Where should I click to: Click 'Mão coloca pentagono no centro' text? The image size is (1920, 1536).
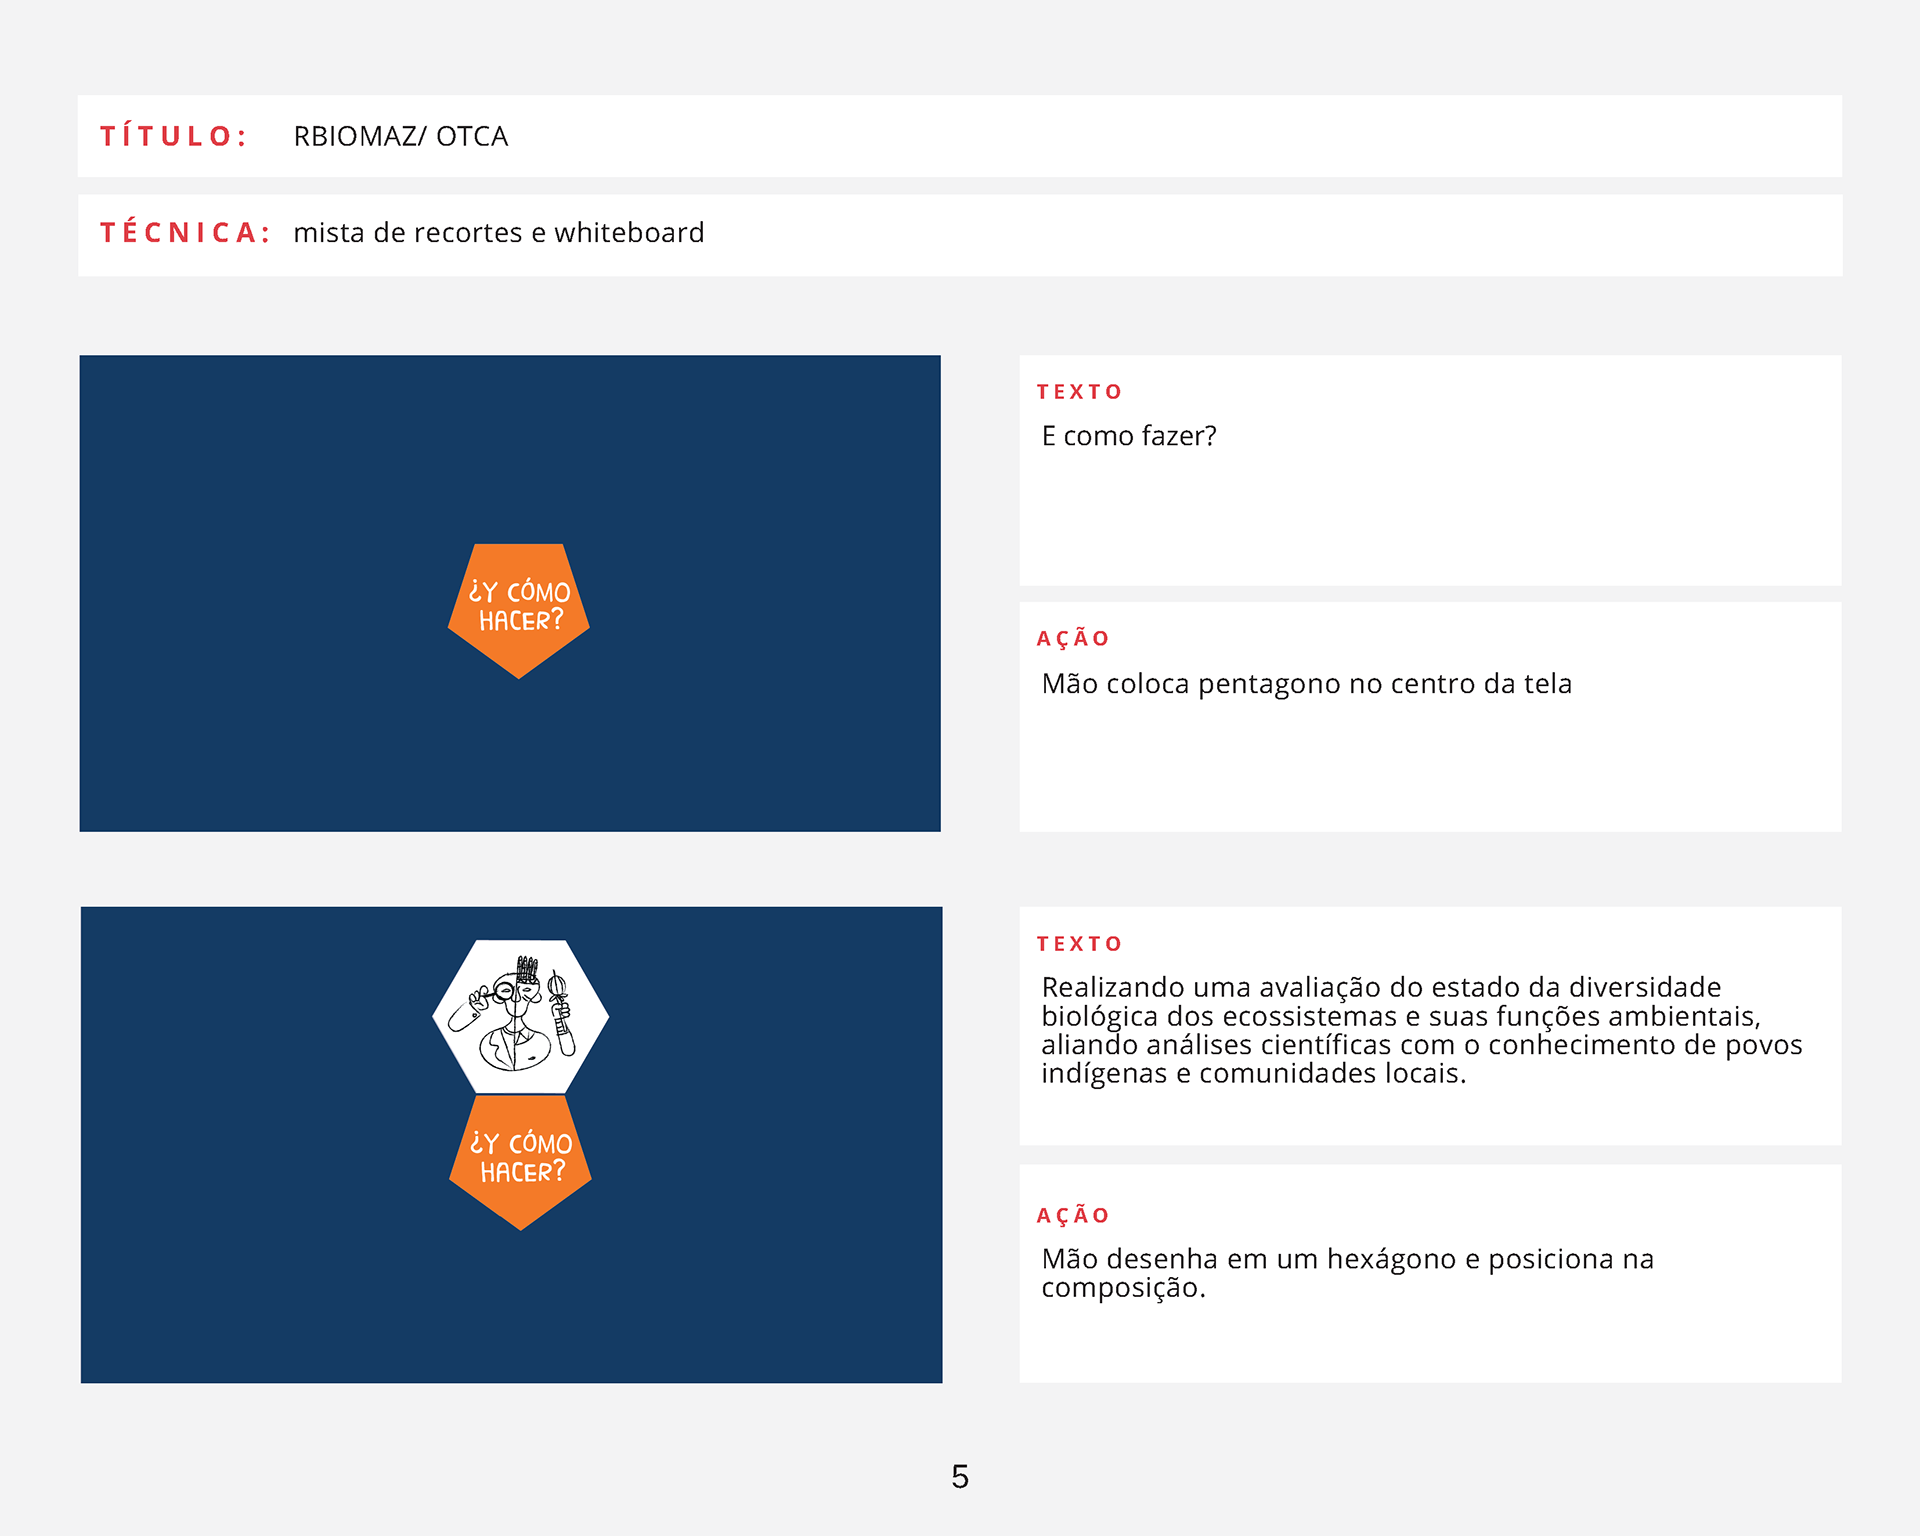[1305, 684]
